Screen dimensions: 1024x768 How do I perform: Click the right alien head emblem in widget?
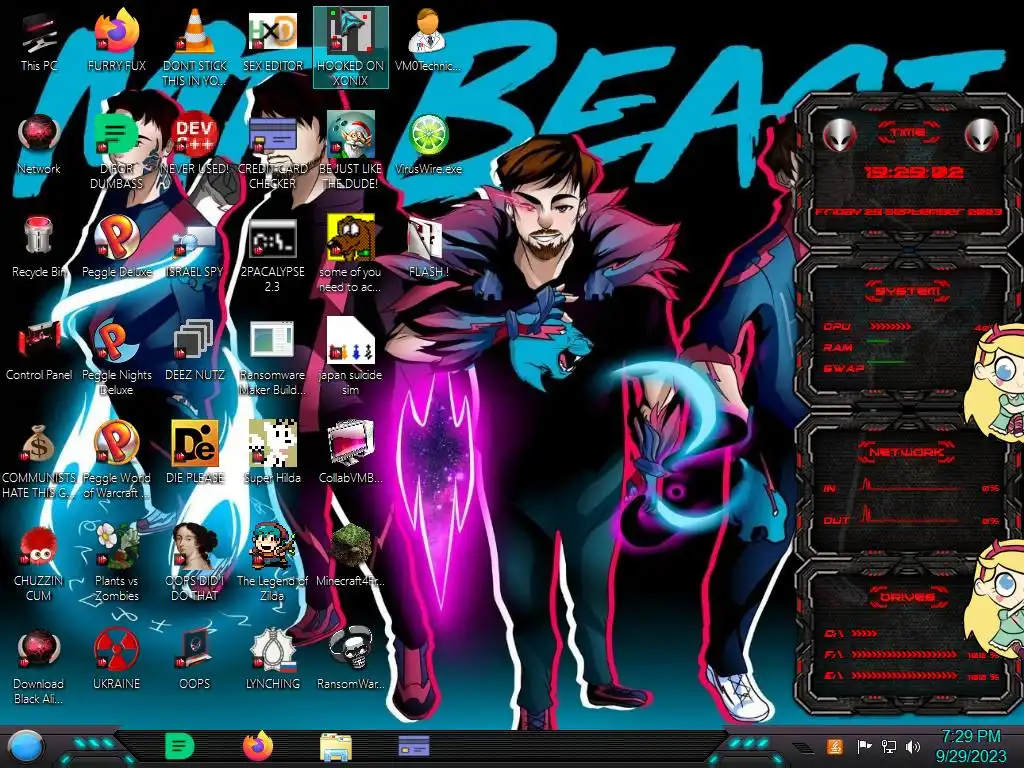click(x=982, y=136)
